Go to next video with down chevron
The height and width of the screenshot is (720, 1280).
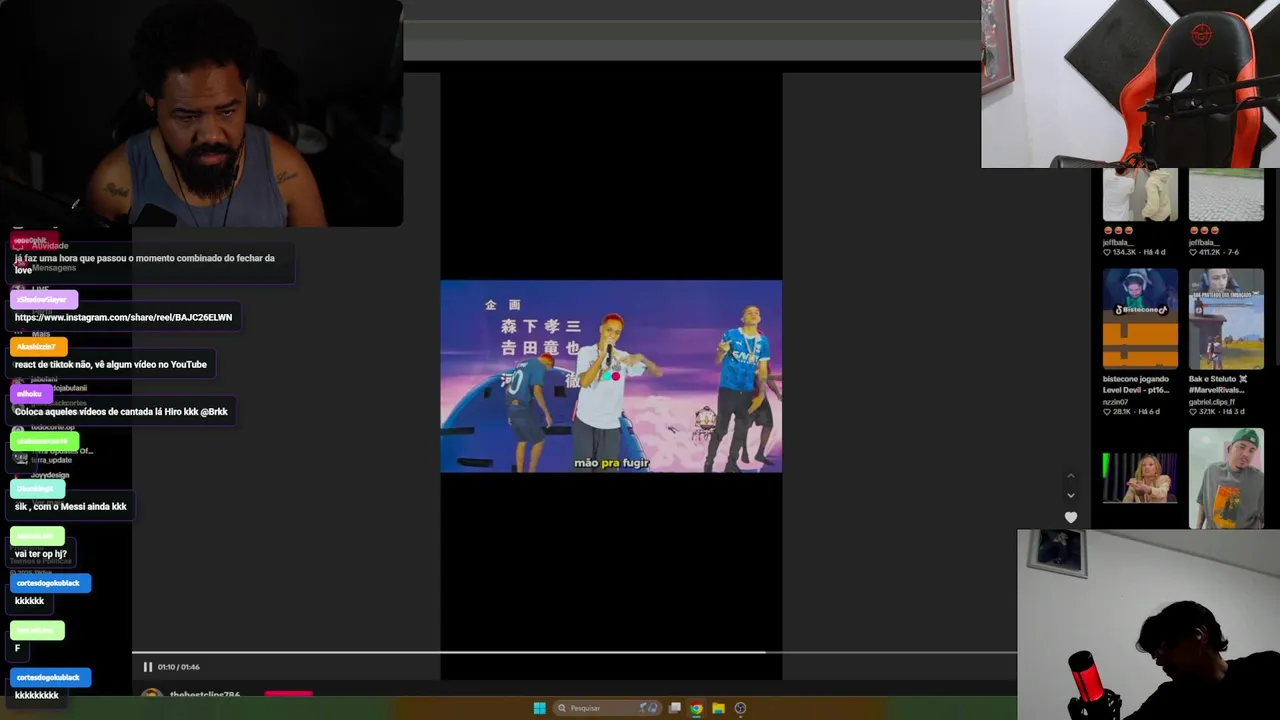point(1071,496)
